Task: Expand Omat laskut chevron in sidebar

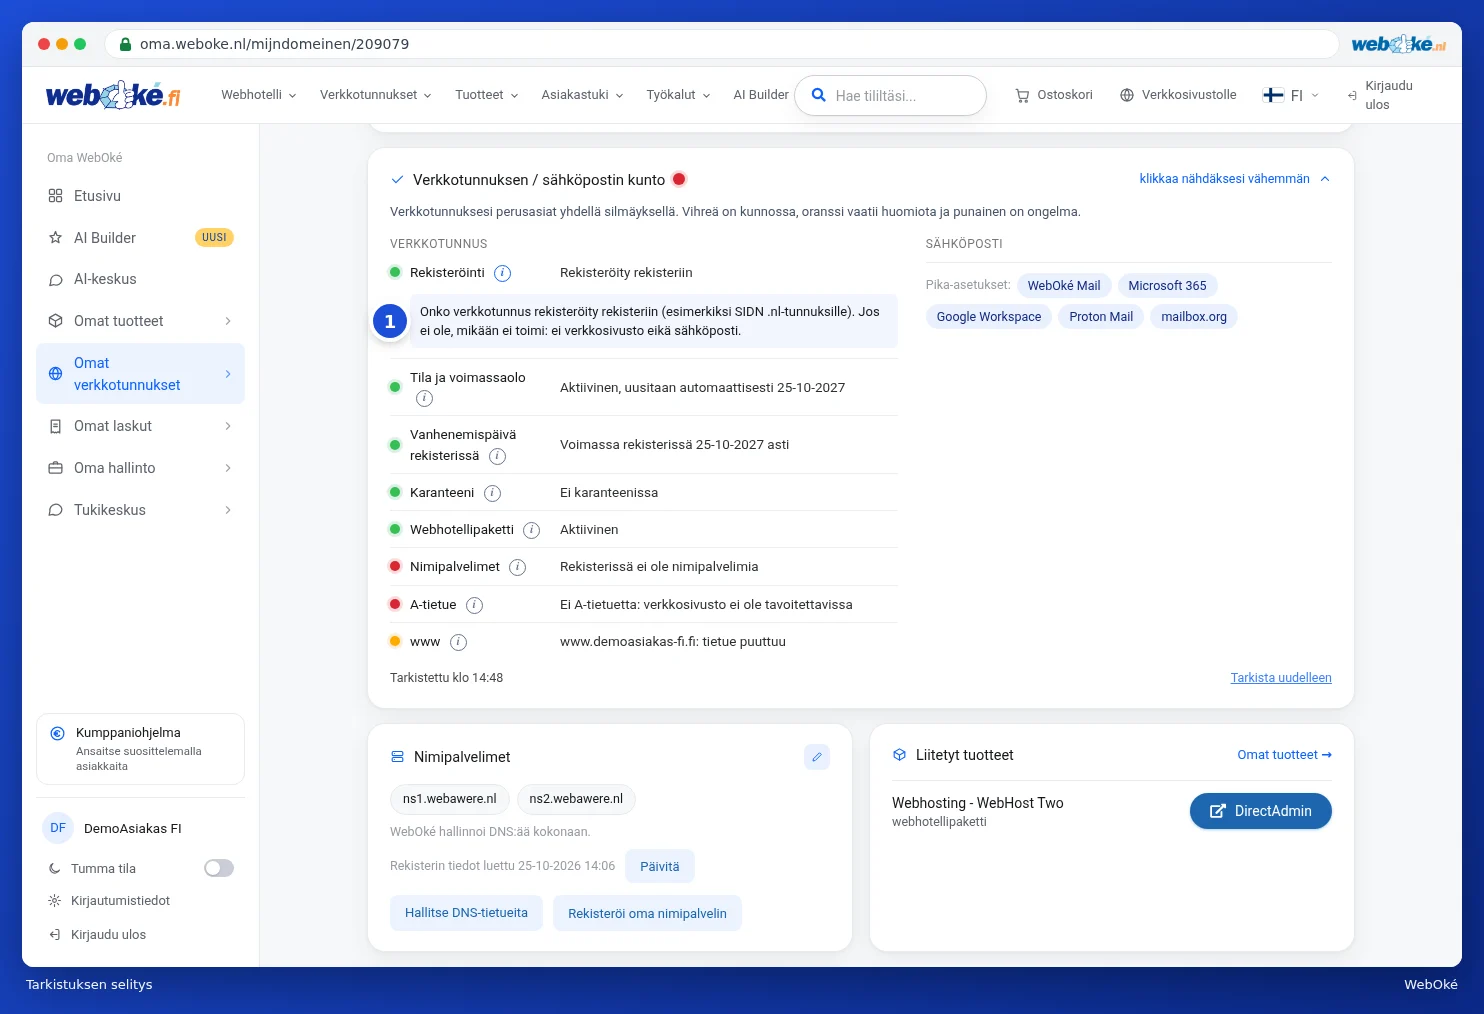Action: 228,426
